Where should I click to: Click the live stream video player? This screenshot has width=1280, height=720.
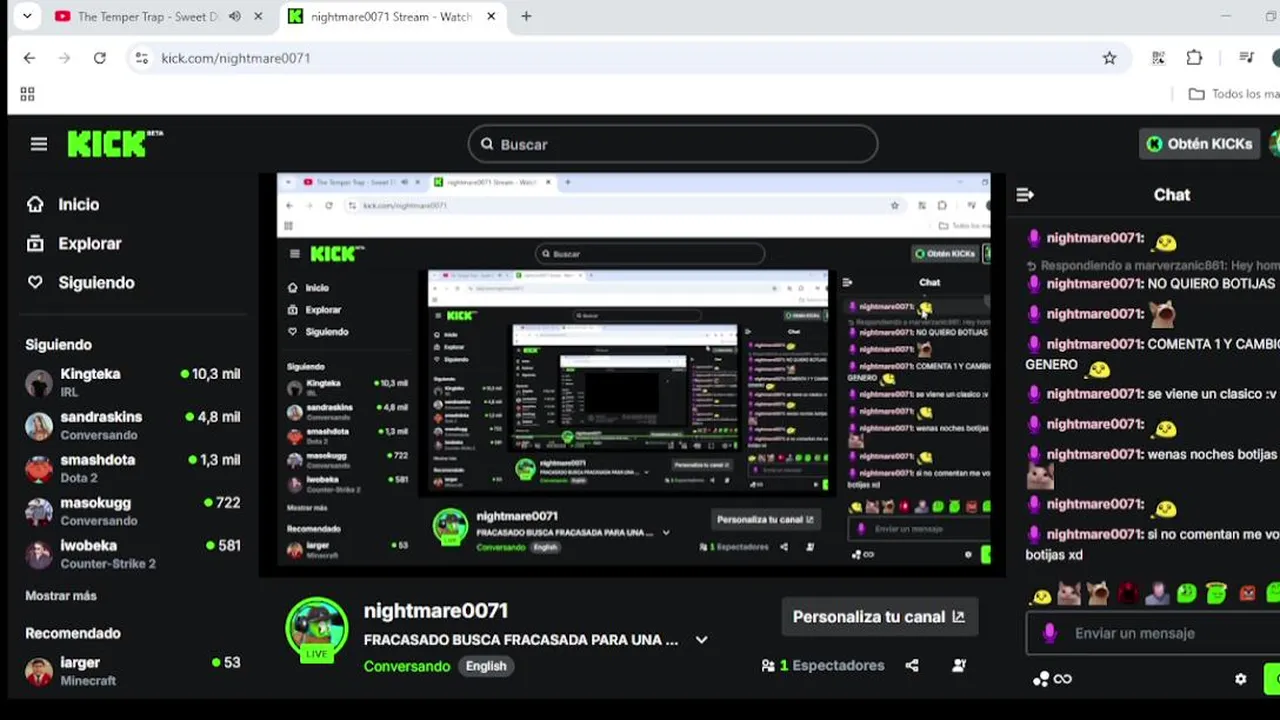click(x=632, y=375)
